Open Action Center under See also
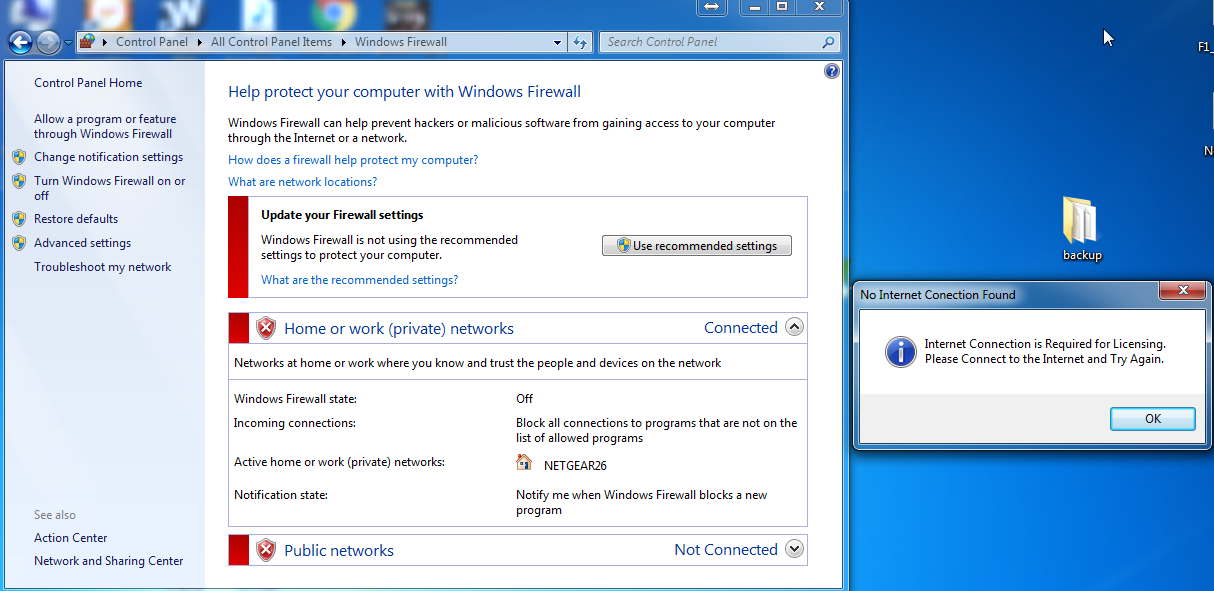This screenshot has height=591, width=1214. coord(71,538)
